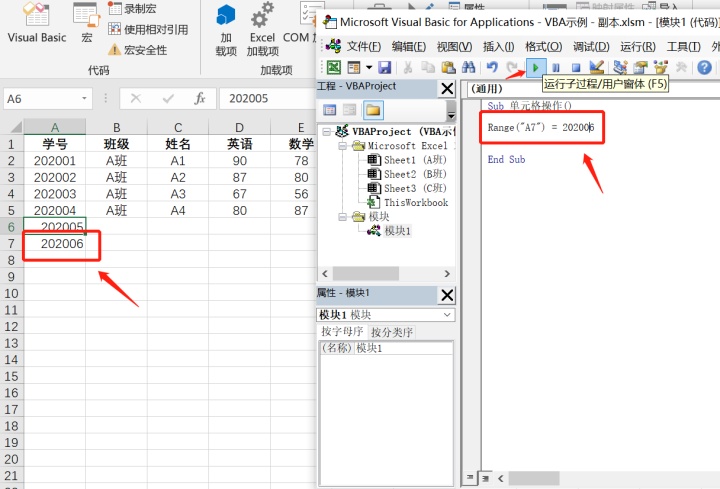The height and width of the screenshot is (489, 720).
Task: Open the 运行(R) menu in VBA editor
Action: (638, 46)
